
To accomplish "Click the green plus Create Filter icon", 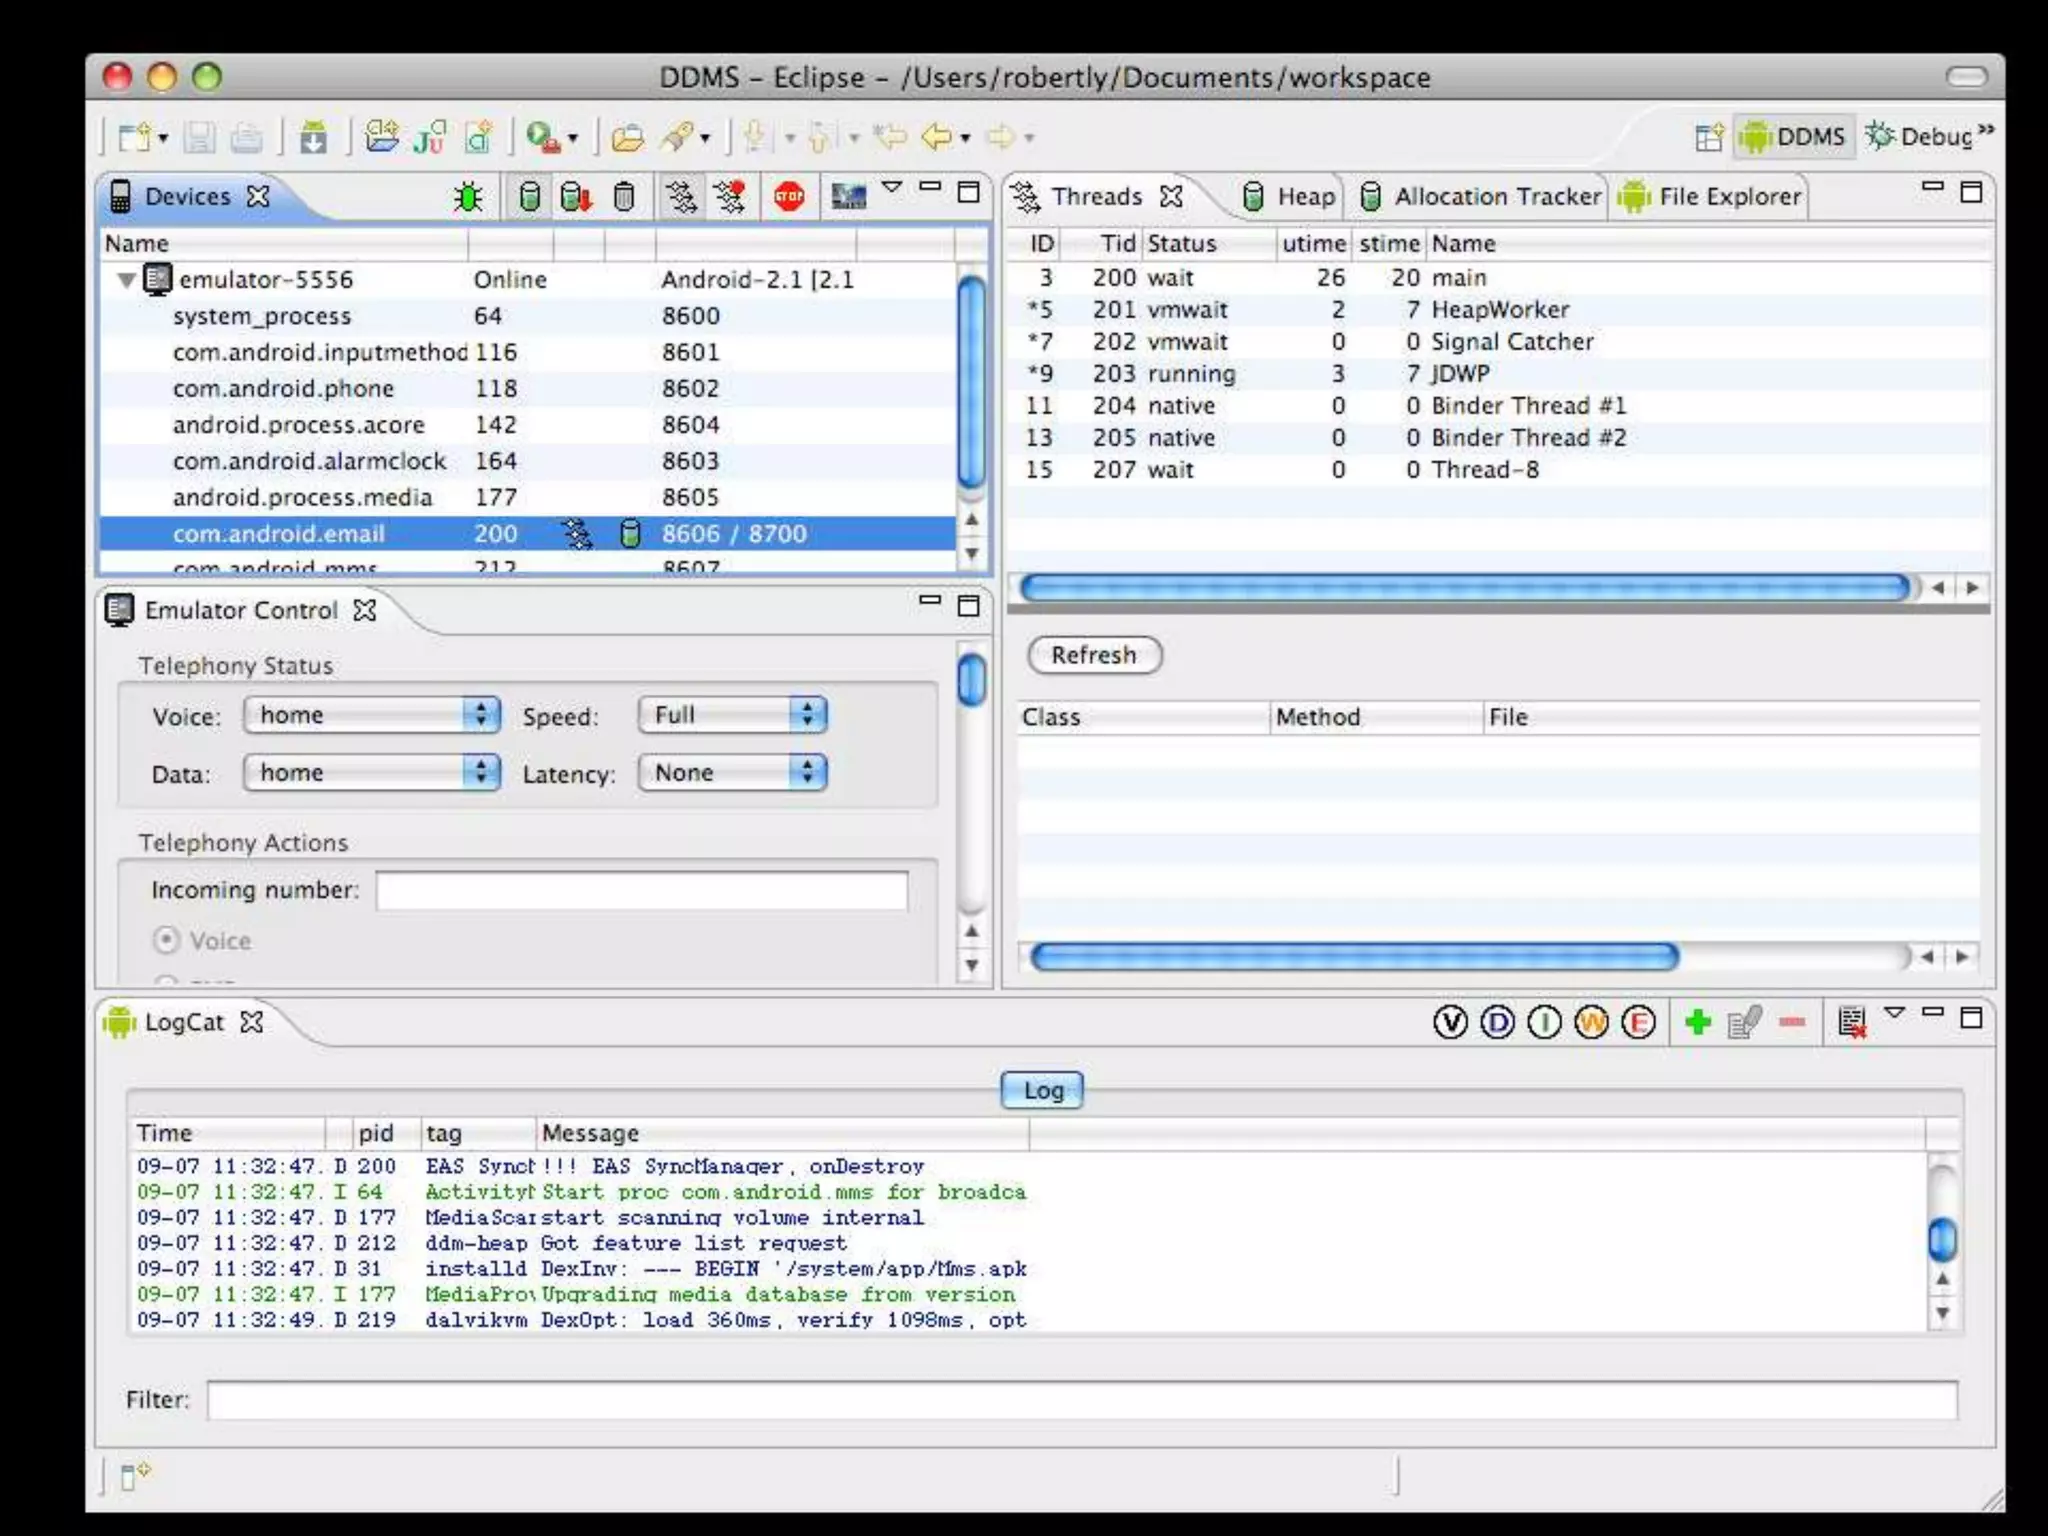I will coord(1697,1022).
